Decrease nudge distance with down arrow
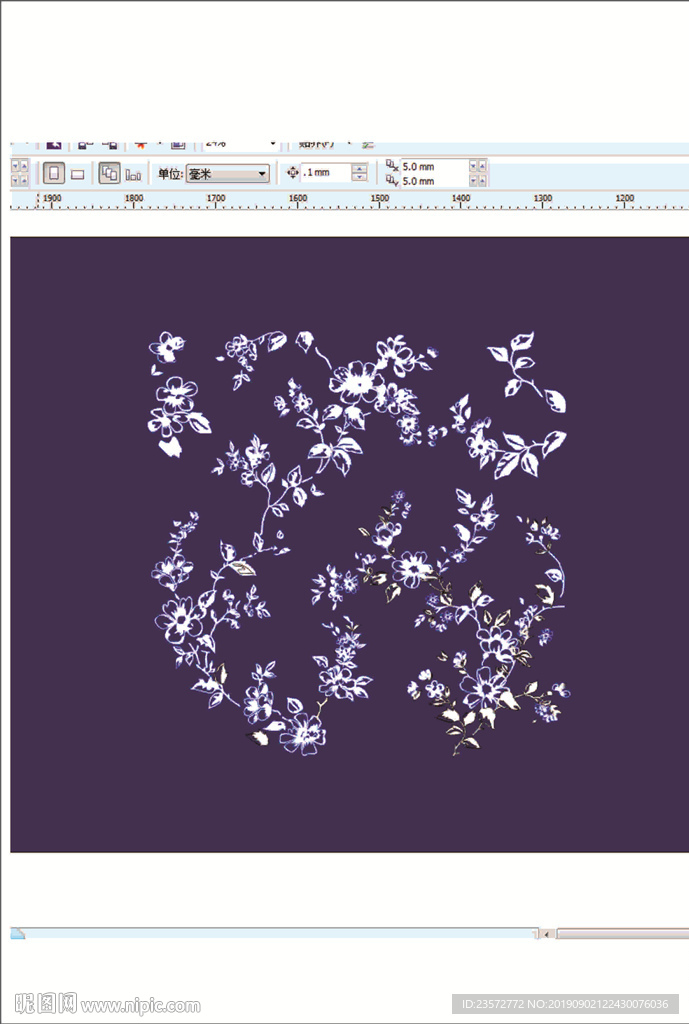Image resolution: width=689 pixels, height=1024 pixels. tap(359, 177)
